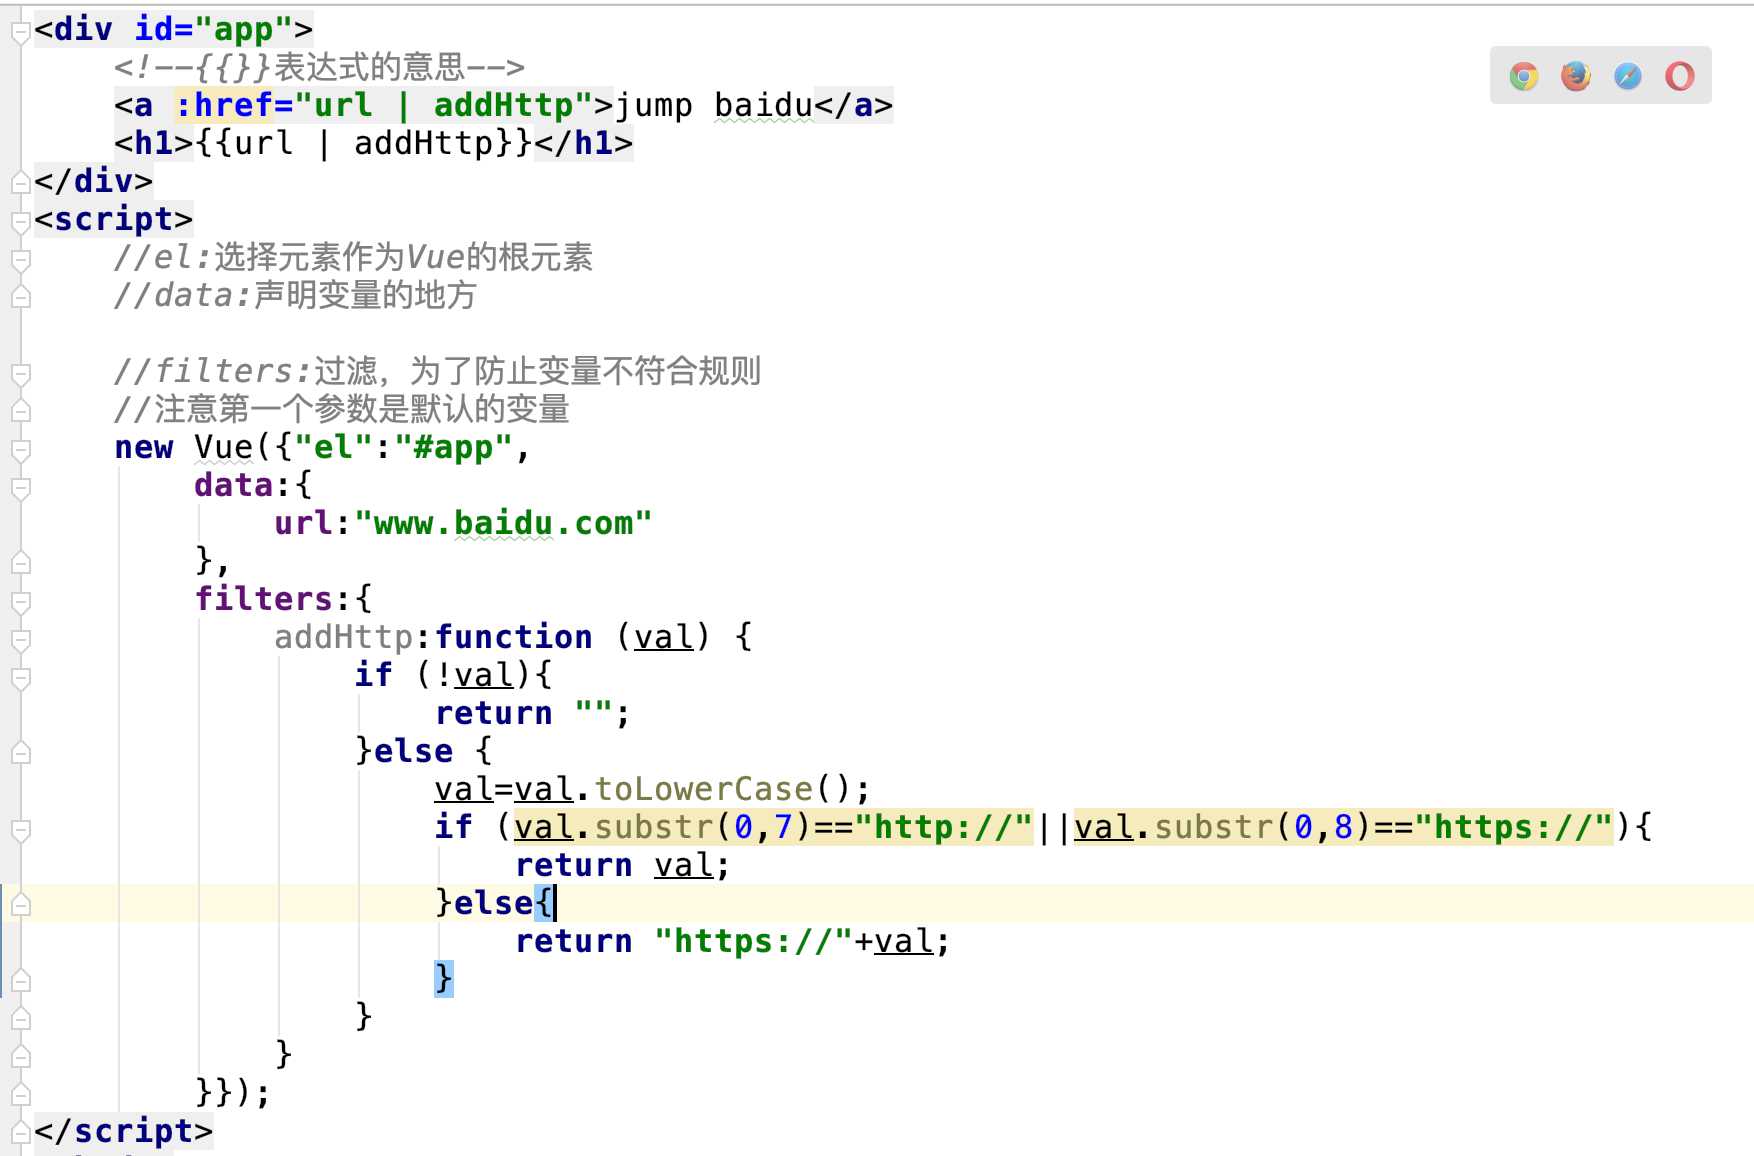
Task: Click the return ""; statement
Action: (x=533, y=713)
